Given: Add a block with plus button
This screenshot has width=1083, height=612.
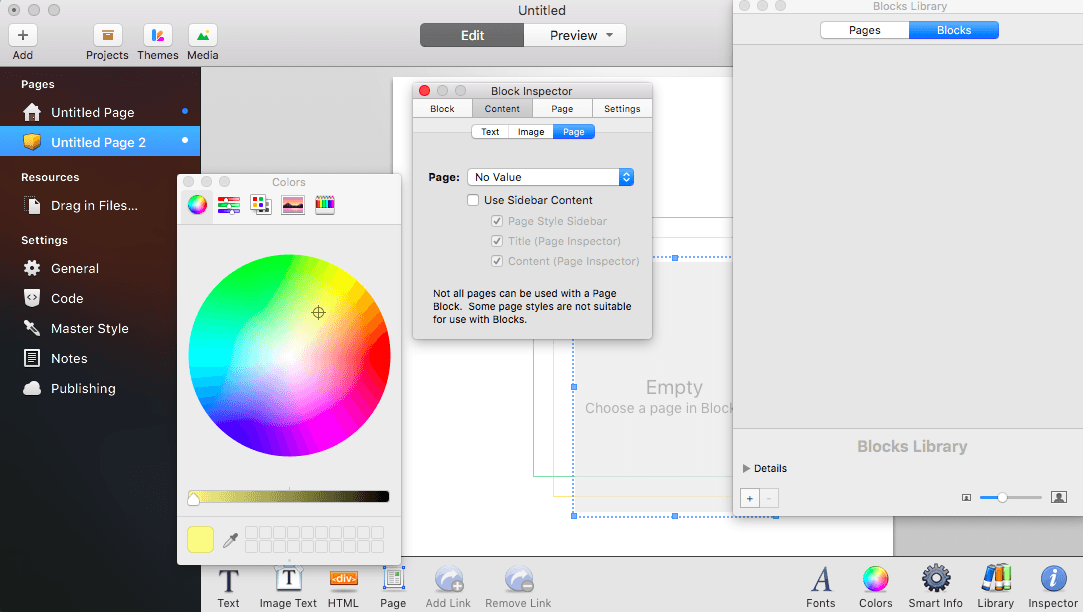Looking at the screenshot, I should (750, 498).
